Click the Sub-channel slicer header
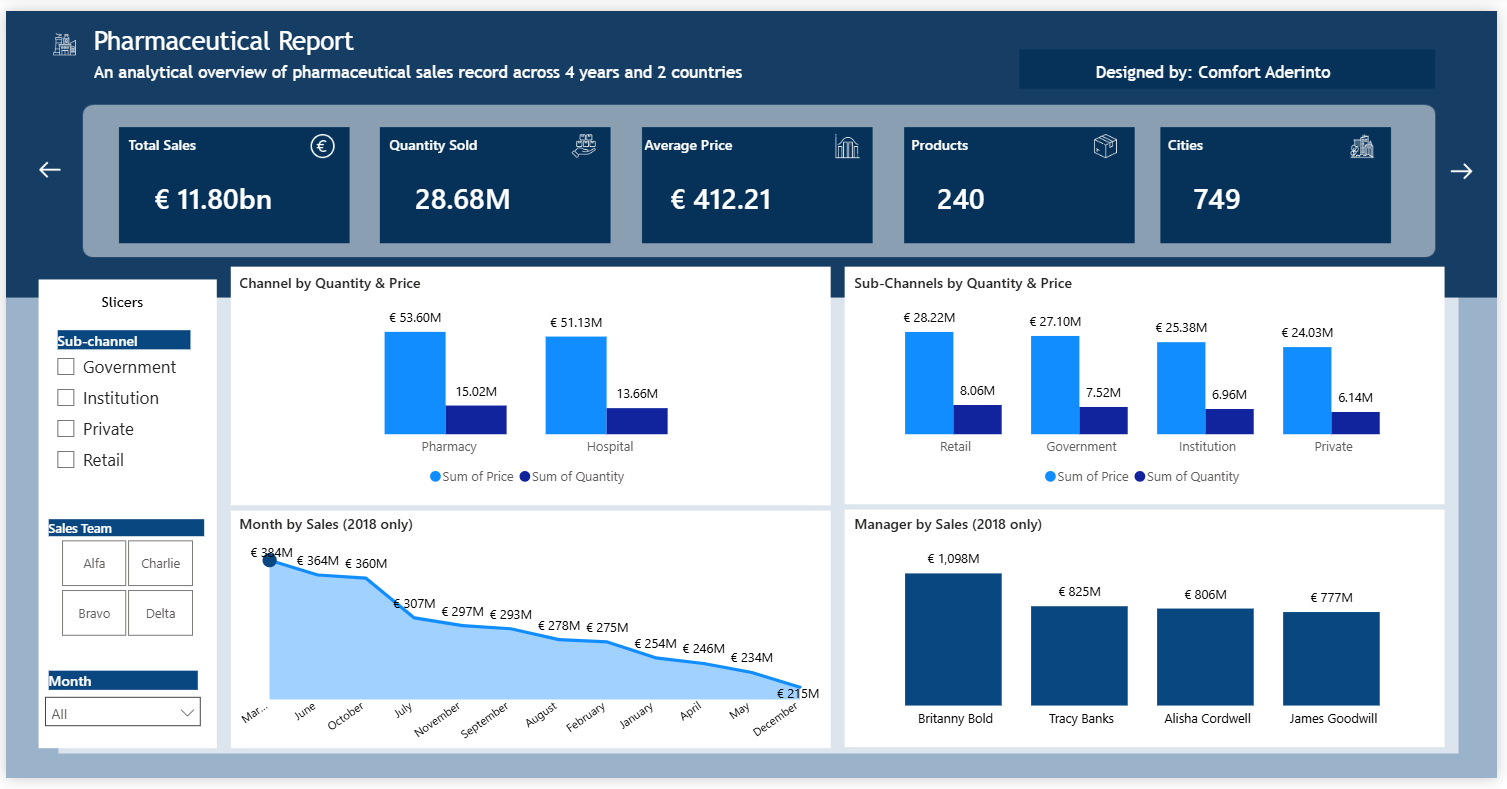This screenshot has height=789, width=1507. [123, 340]
